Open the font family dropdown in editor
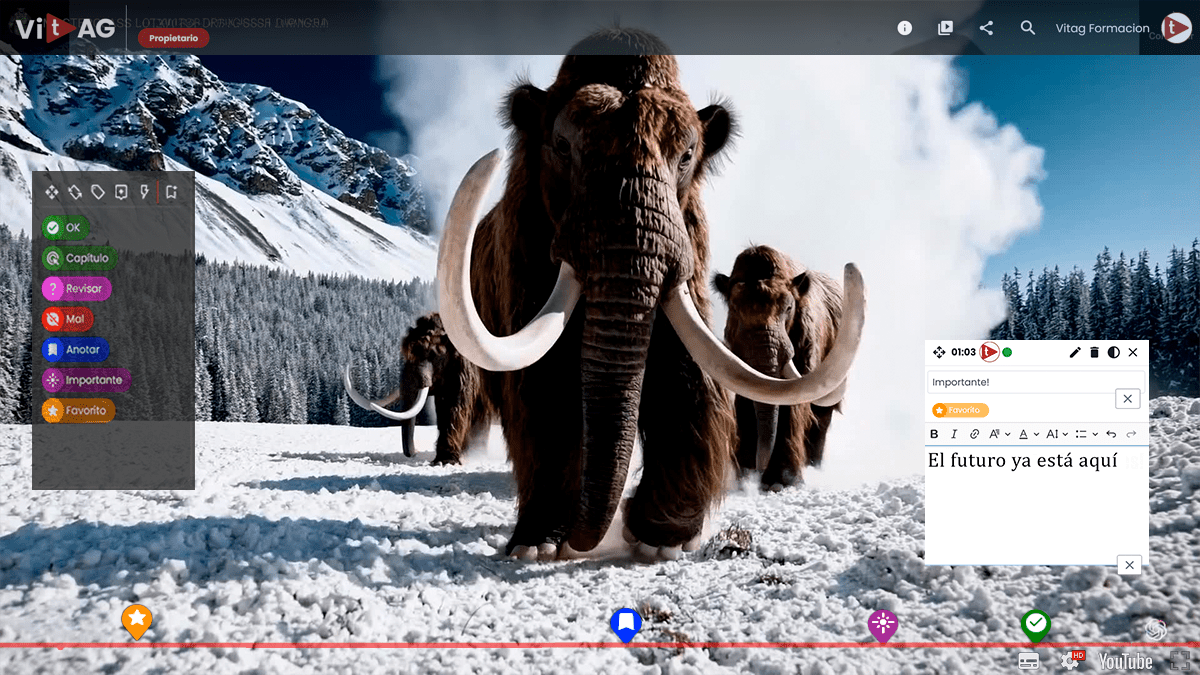Screen dimensions: 1200x675 coord(1000,434)
